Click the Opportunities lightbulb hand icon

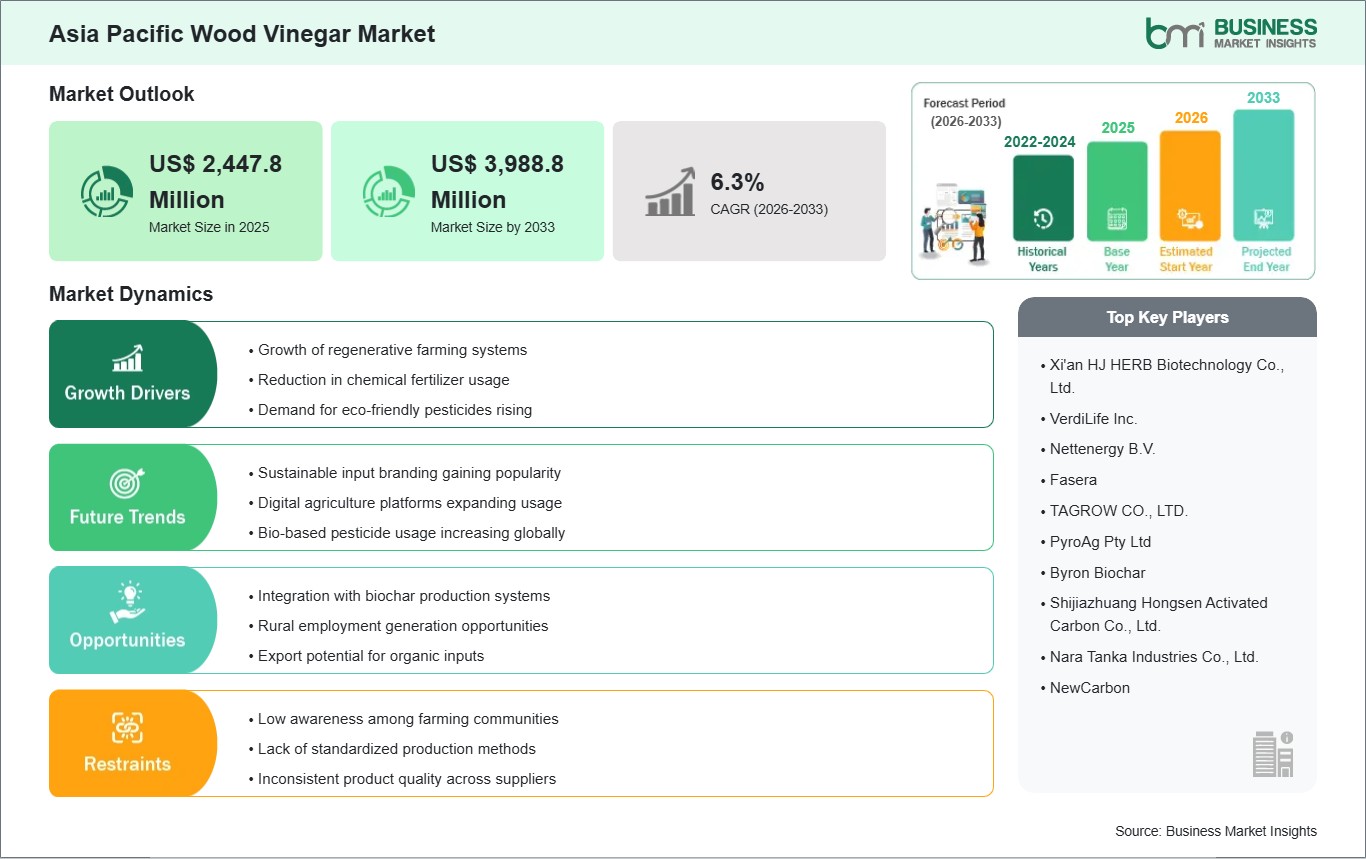[127, 604]
